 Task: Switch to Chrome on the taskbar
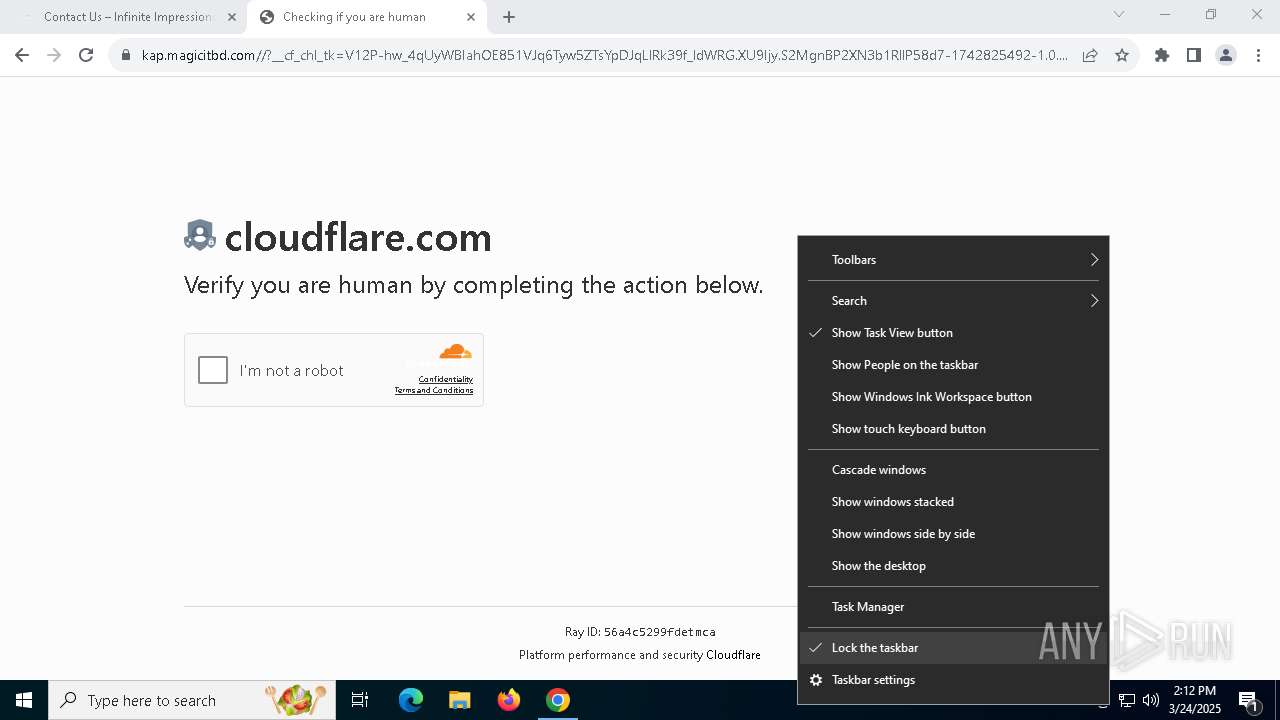tap(558, 700)
